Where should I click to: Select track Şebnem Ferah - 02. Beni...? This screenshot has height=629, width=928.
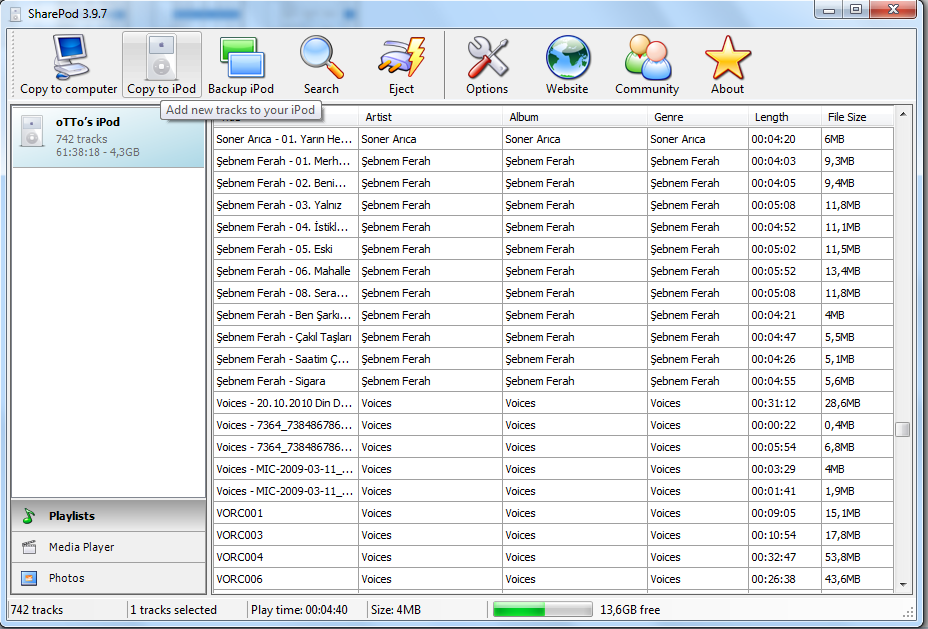(x=553, y=183)
